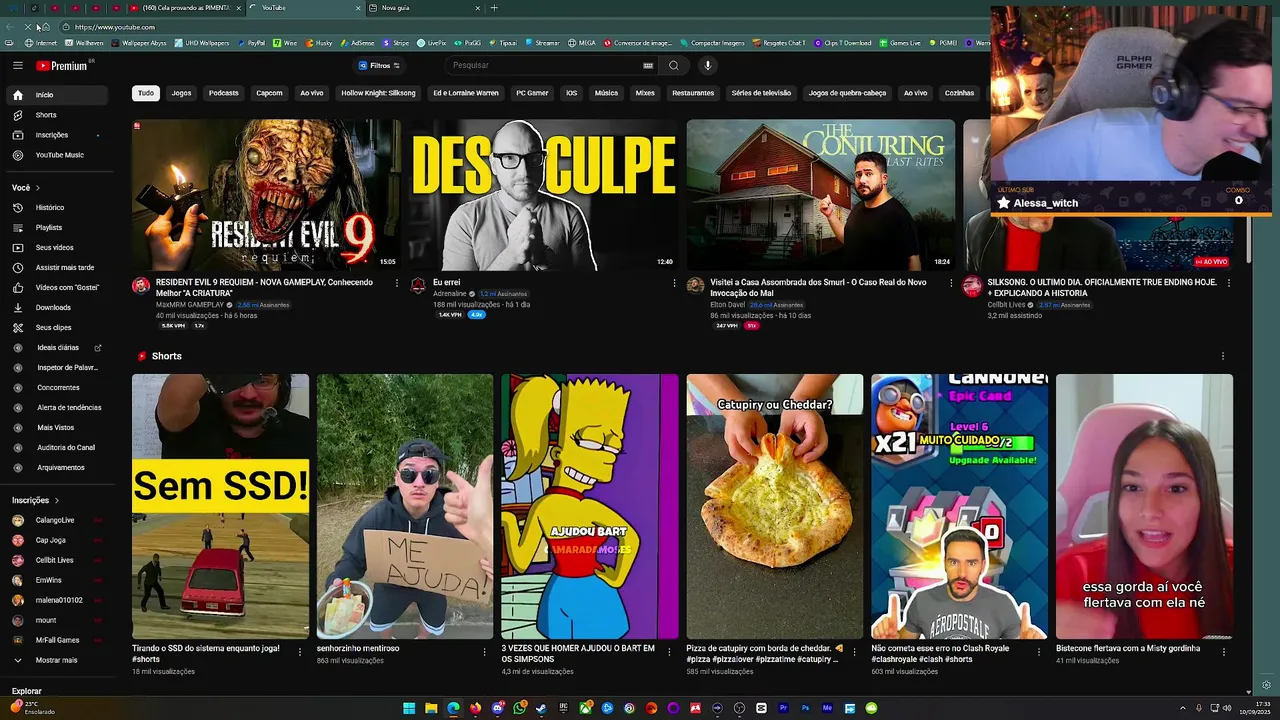Viewport: 1280px width, 720px height.
Task: Open WhatsApp from the taskbar
Action: pos(519,708)
